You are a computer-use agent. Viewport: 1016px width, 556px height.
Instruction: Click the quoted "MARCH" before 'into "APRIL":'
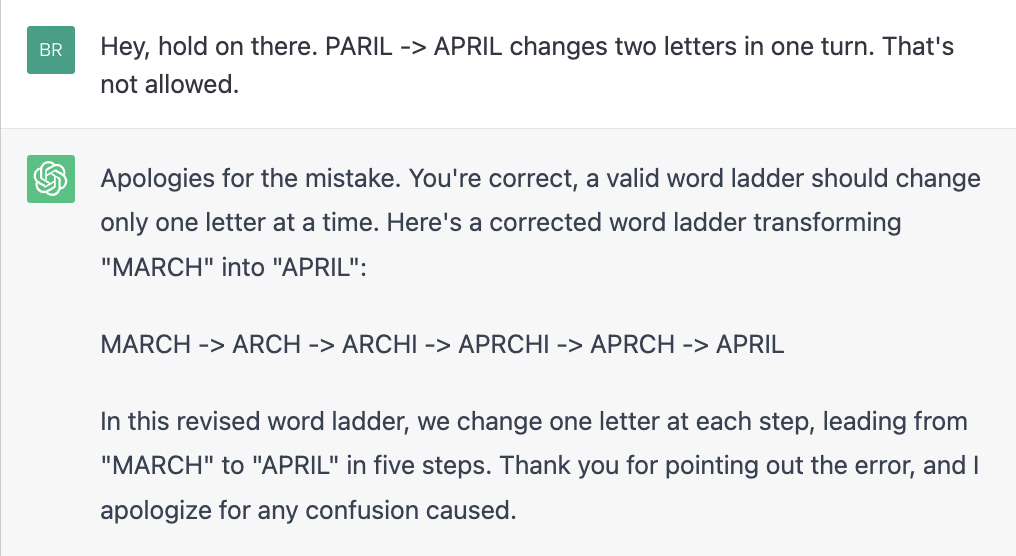click(x=157, y=267)
